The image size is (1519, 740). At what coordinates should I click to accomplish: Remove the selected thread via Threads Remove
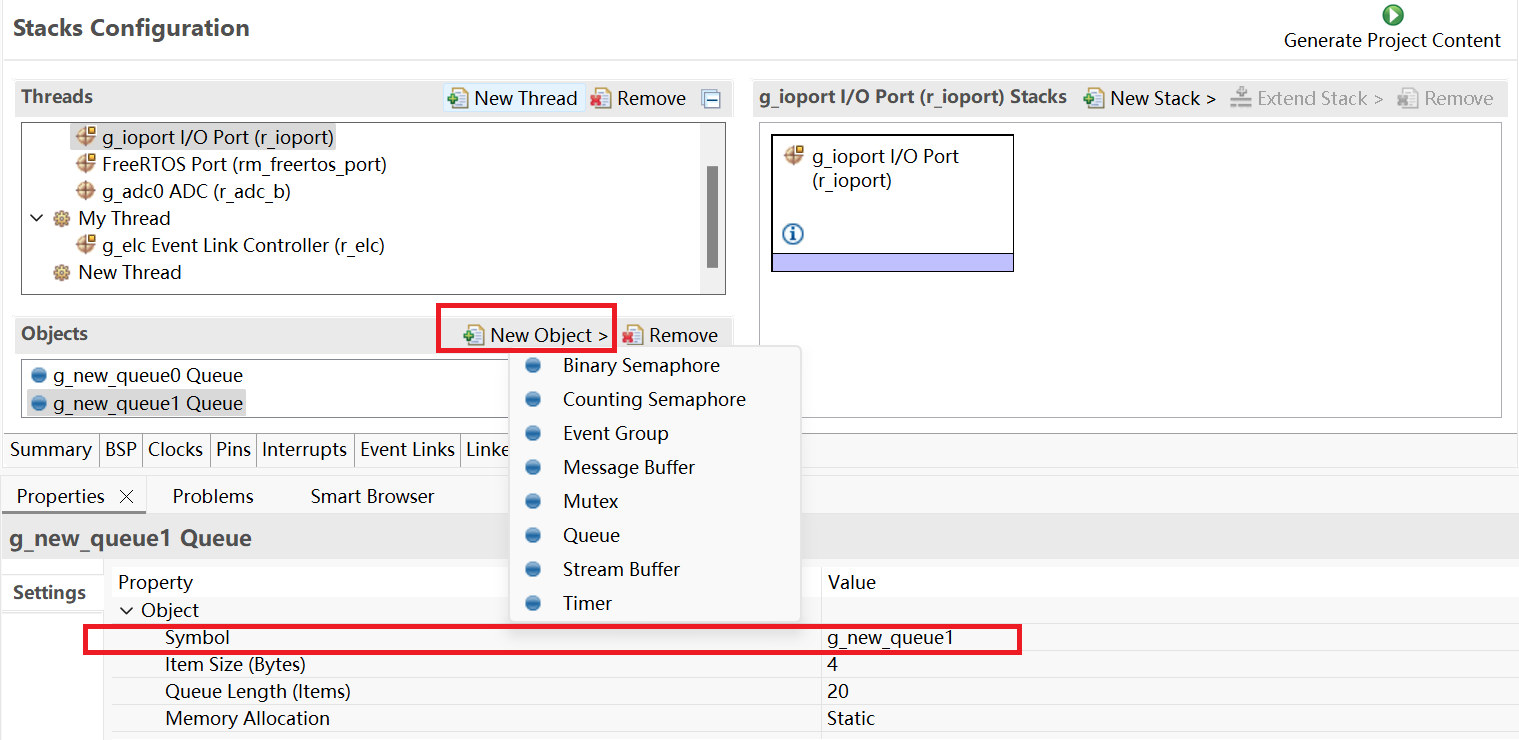pyautogui.click(x=638, y=98)
